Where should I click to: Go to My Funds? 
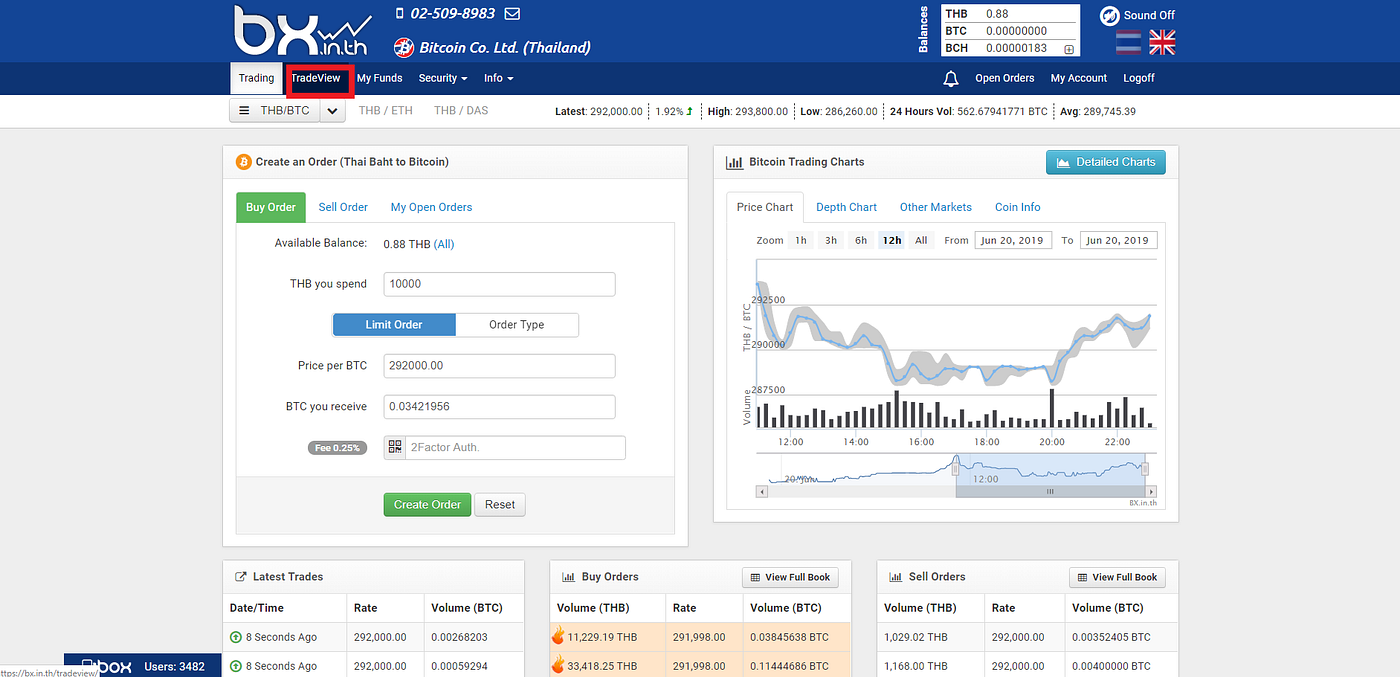tap(379, 78)
